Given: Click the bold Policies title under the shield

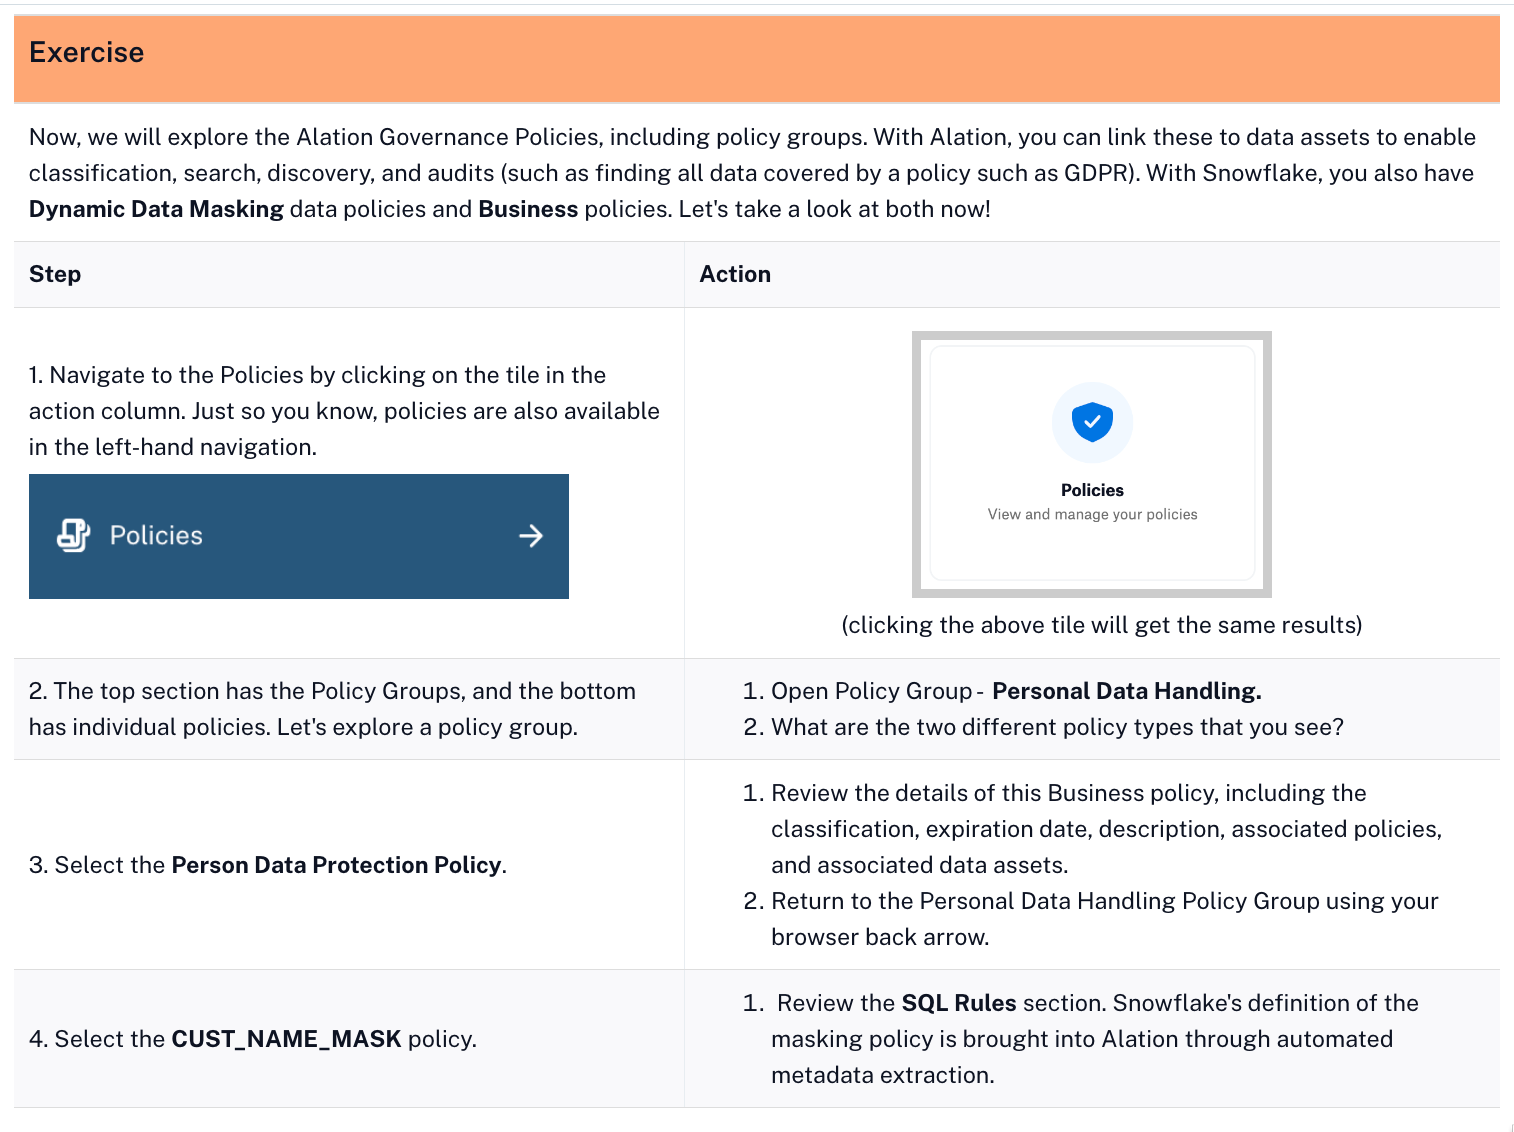Looking at the screenshot, I should 1092,490.
